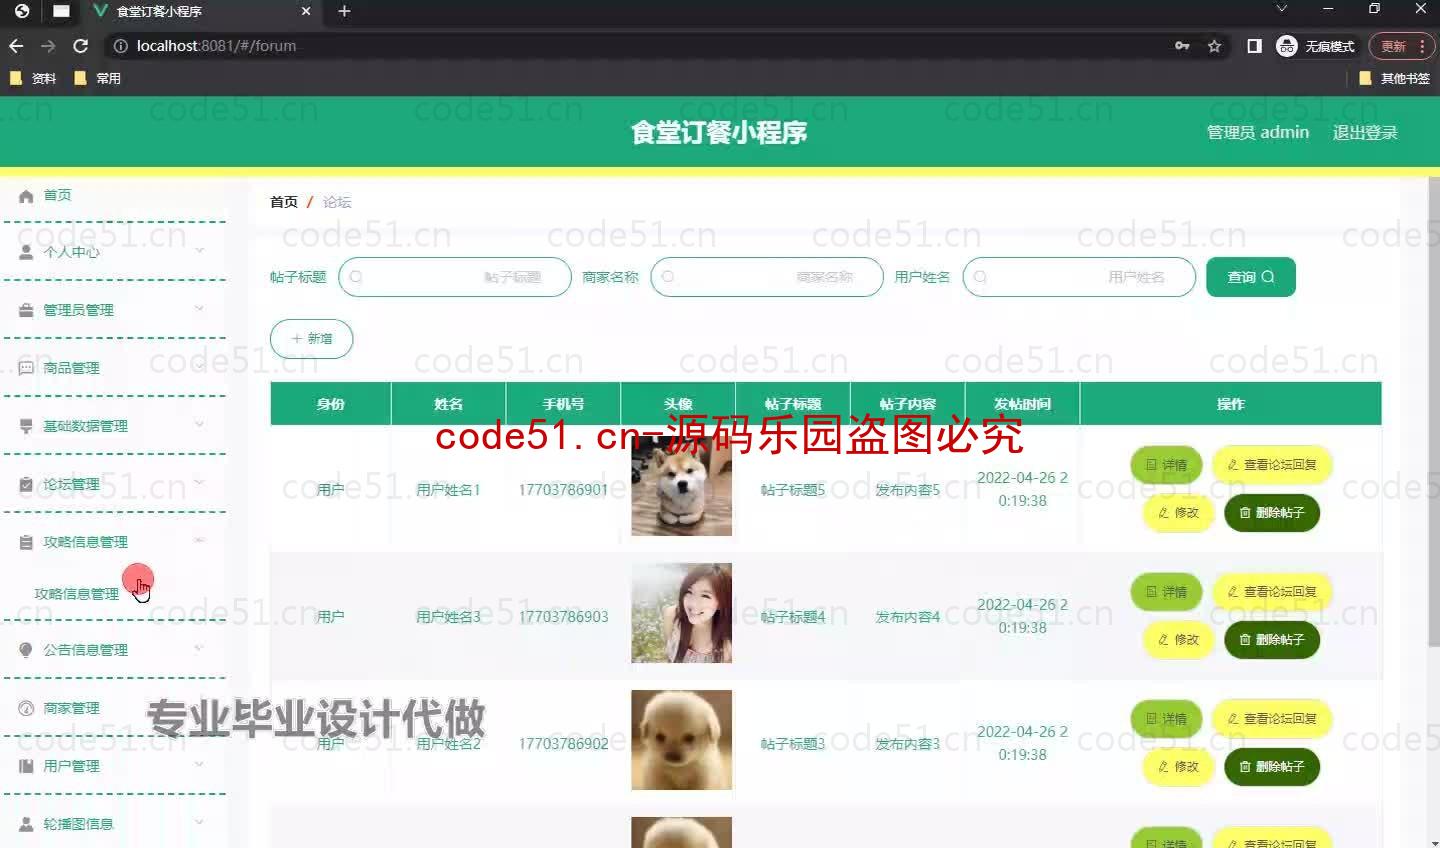Click the 新增 add button

[312, 339]
